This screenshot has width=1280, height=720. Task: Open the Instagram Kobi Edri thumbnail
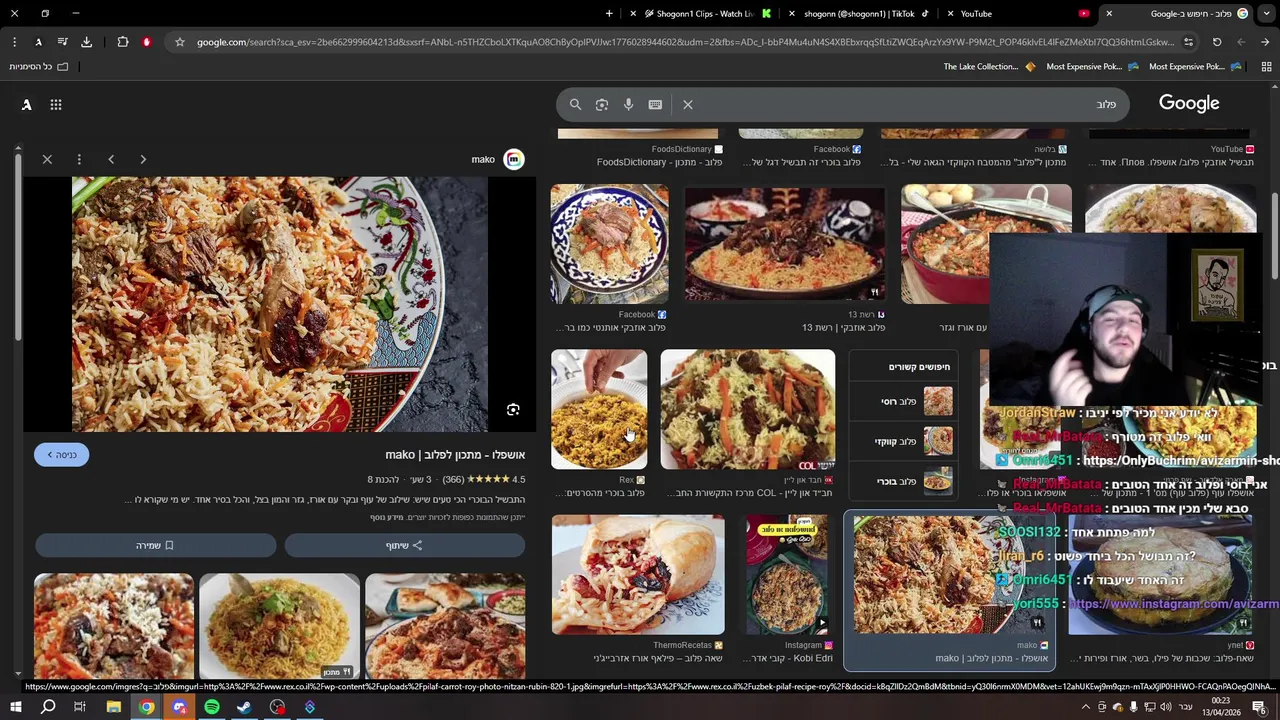coord(787,574)
